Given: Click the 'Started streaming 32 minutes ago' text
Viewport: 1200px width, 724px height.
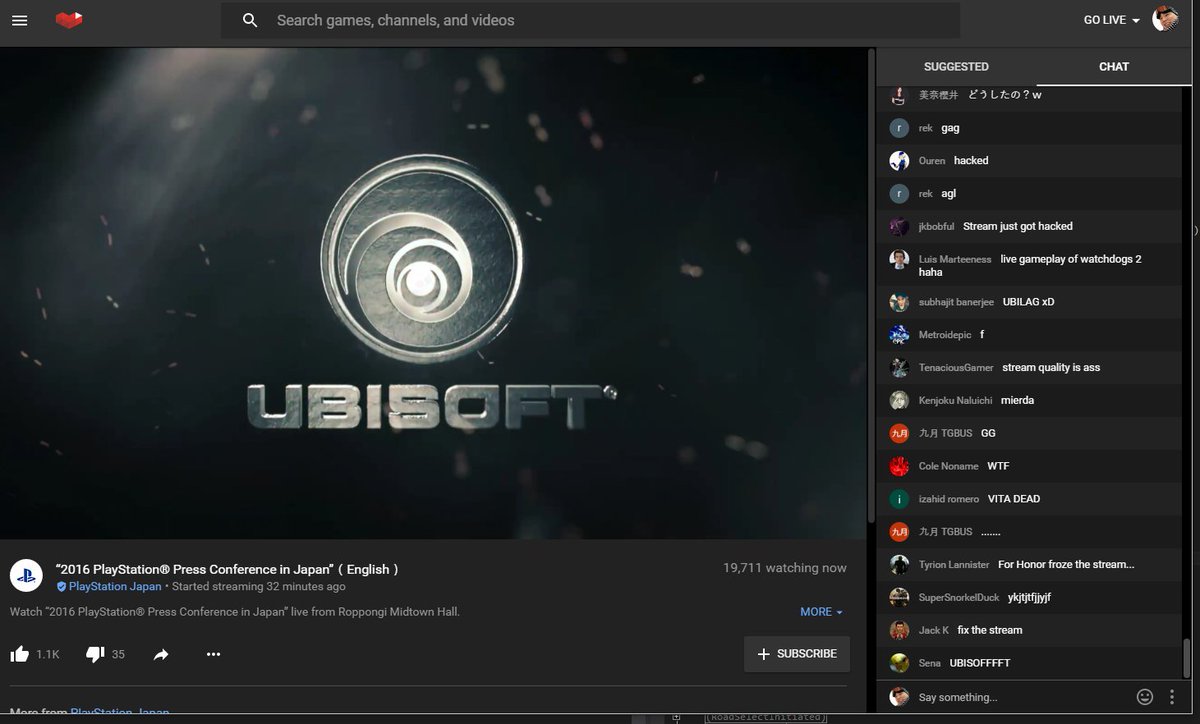Looking at the screenshot, I should (258, 587).
